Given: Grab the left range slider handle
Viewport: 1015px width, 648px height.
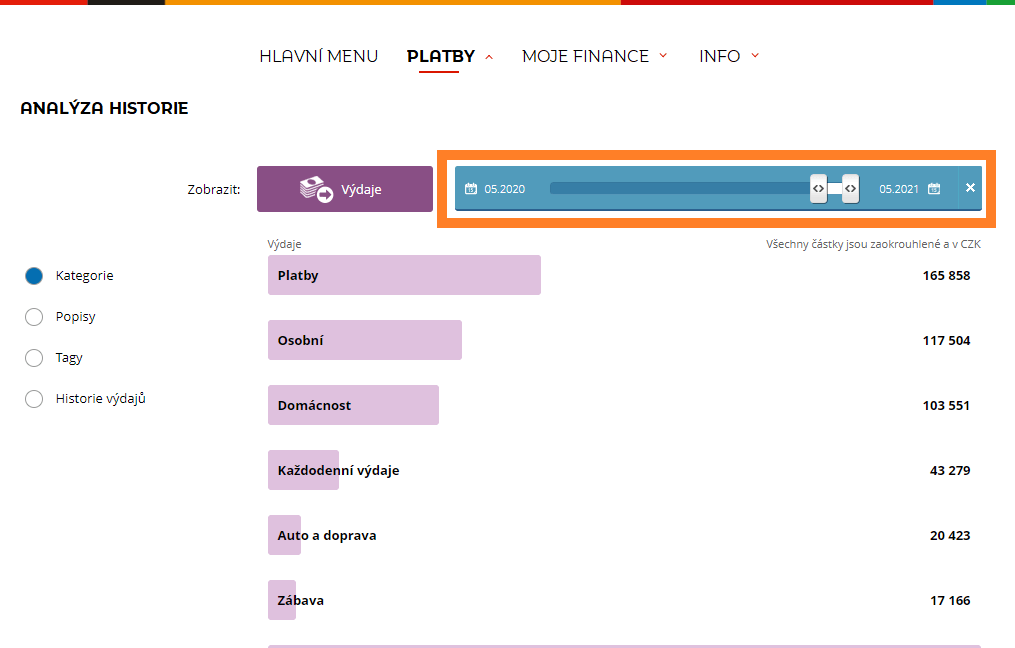Looking at the screenshot, I should (x=818, y=188).
